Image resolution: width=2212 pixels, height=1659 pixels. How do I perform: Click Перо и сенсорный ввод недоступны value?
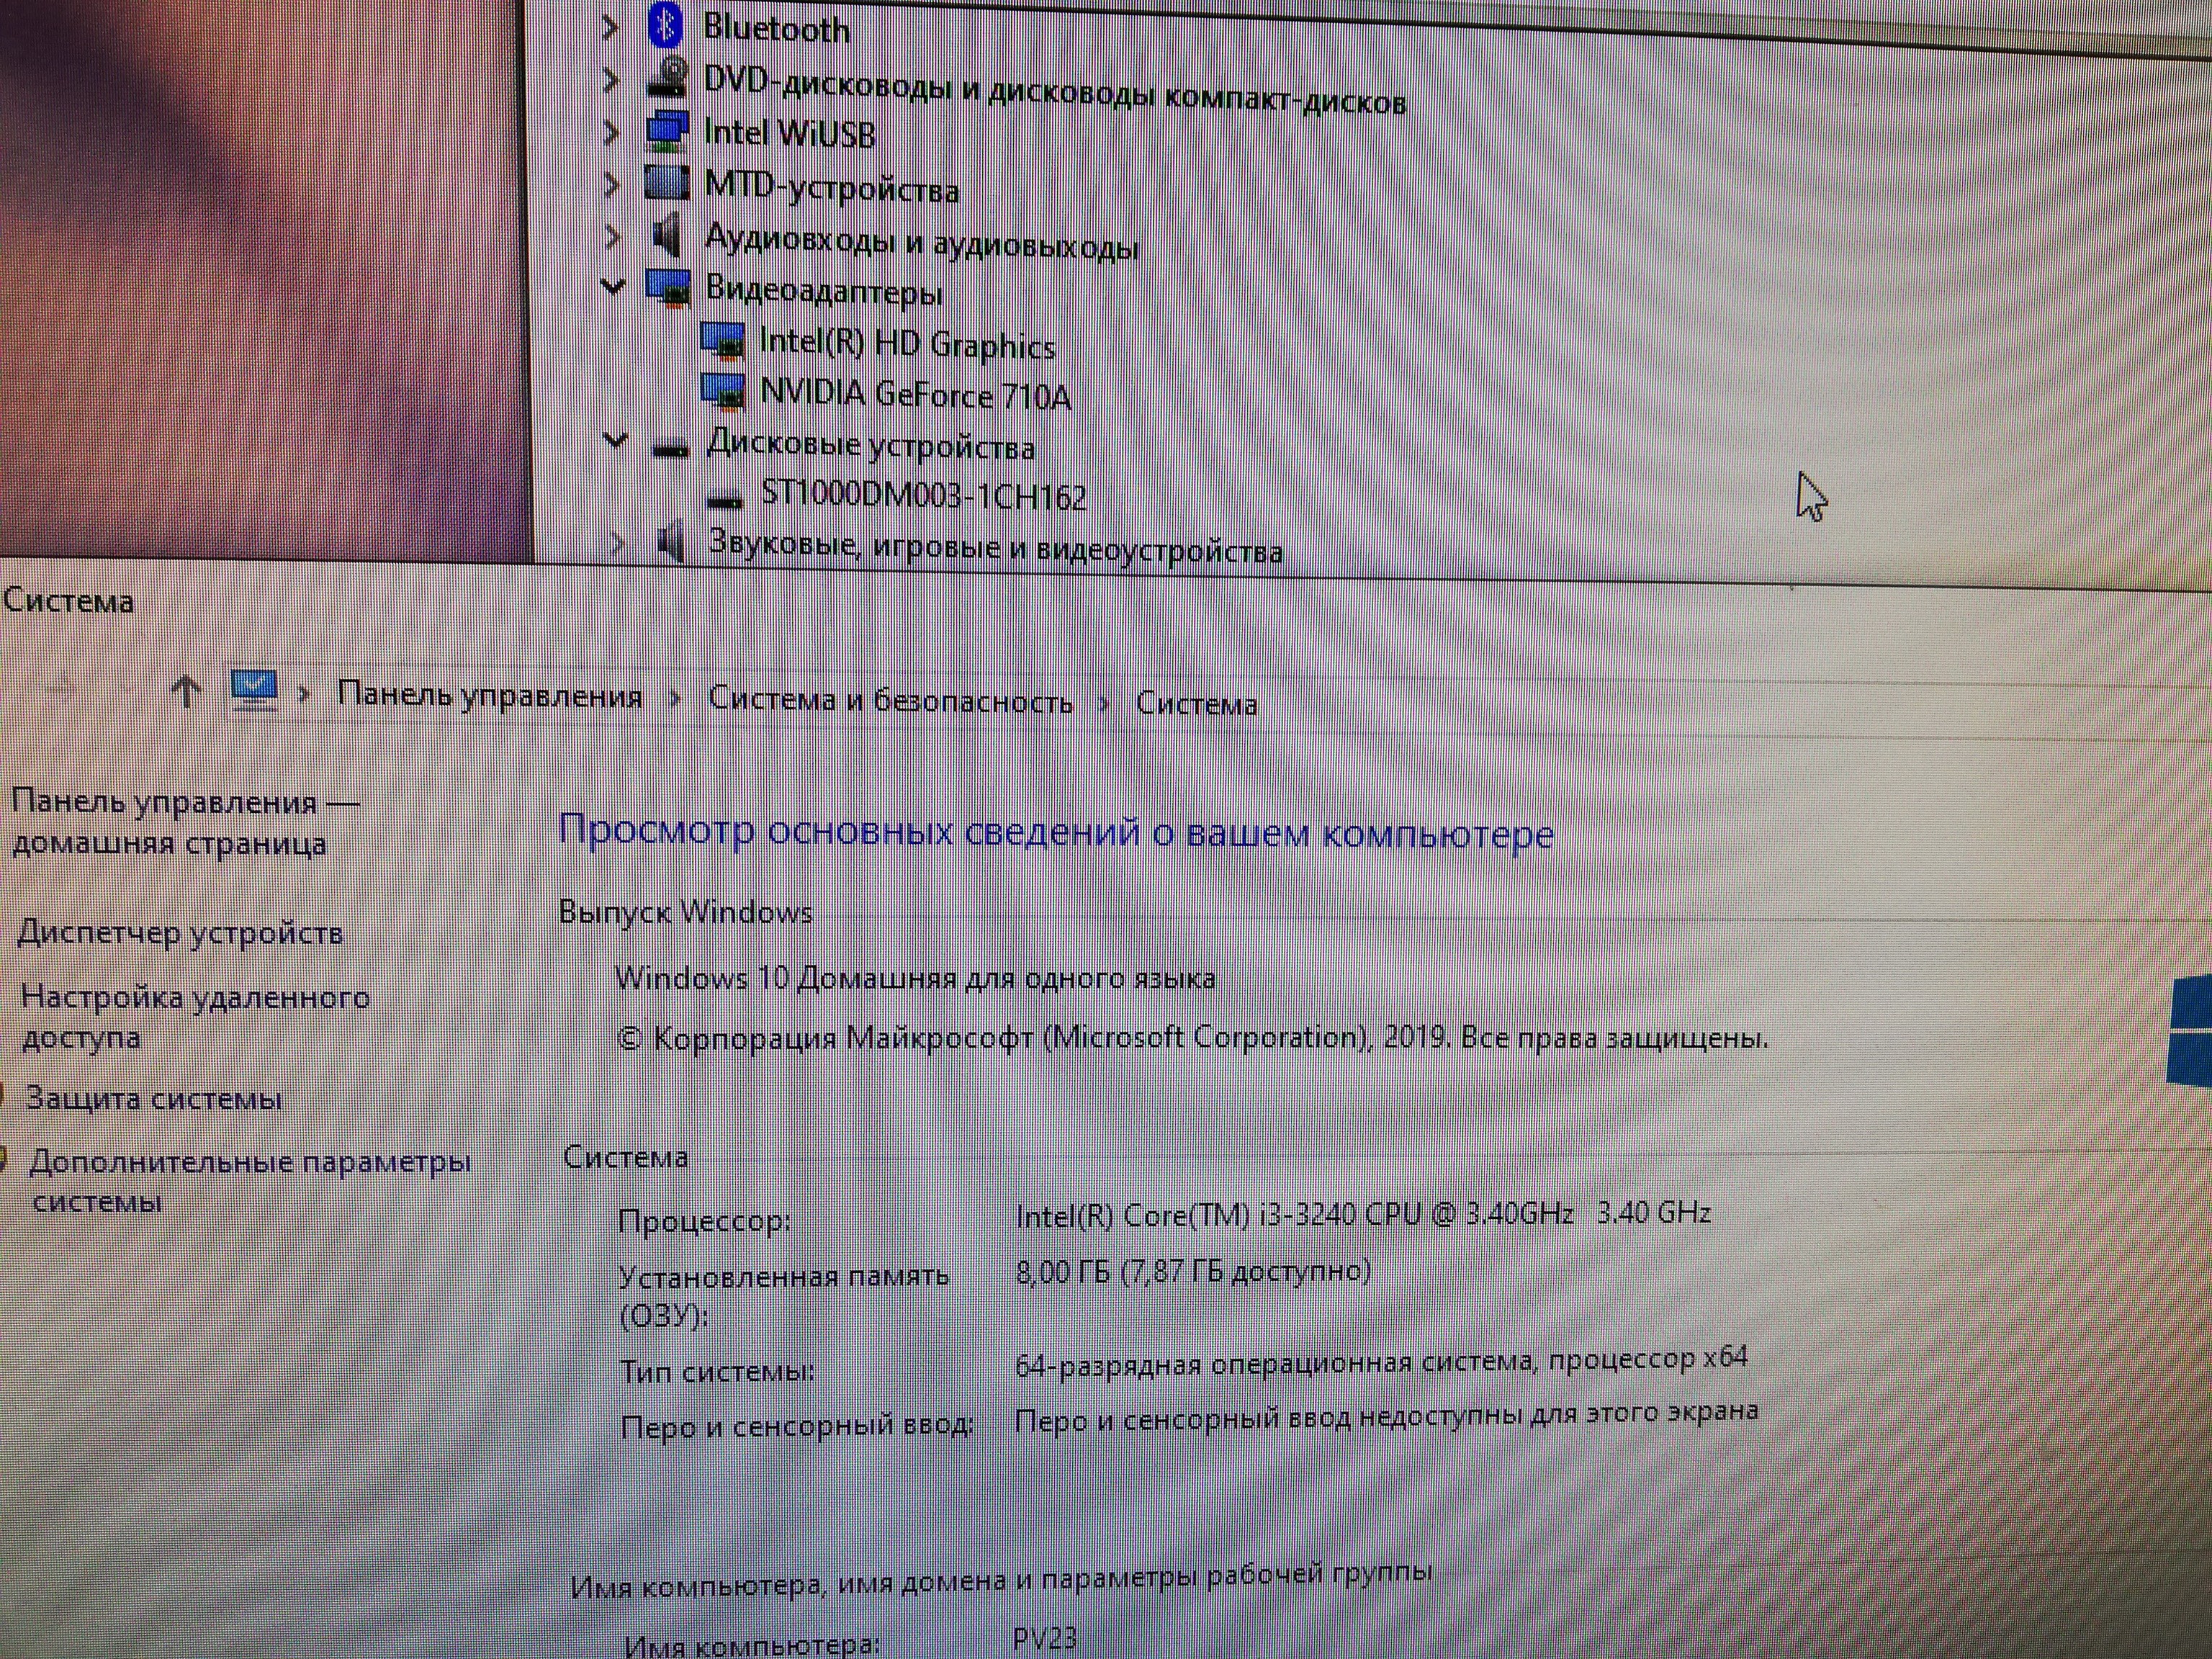pyautogui.click(x=1386, y=1416)
